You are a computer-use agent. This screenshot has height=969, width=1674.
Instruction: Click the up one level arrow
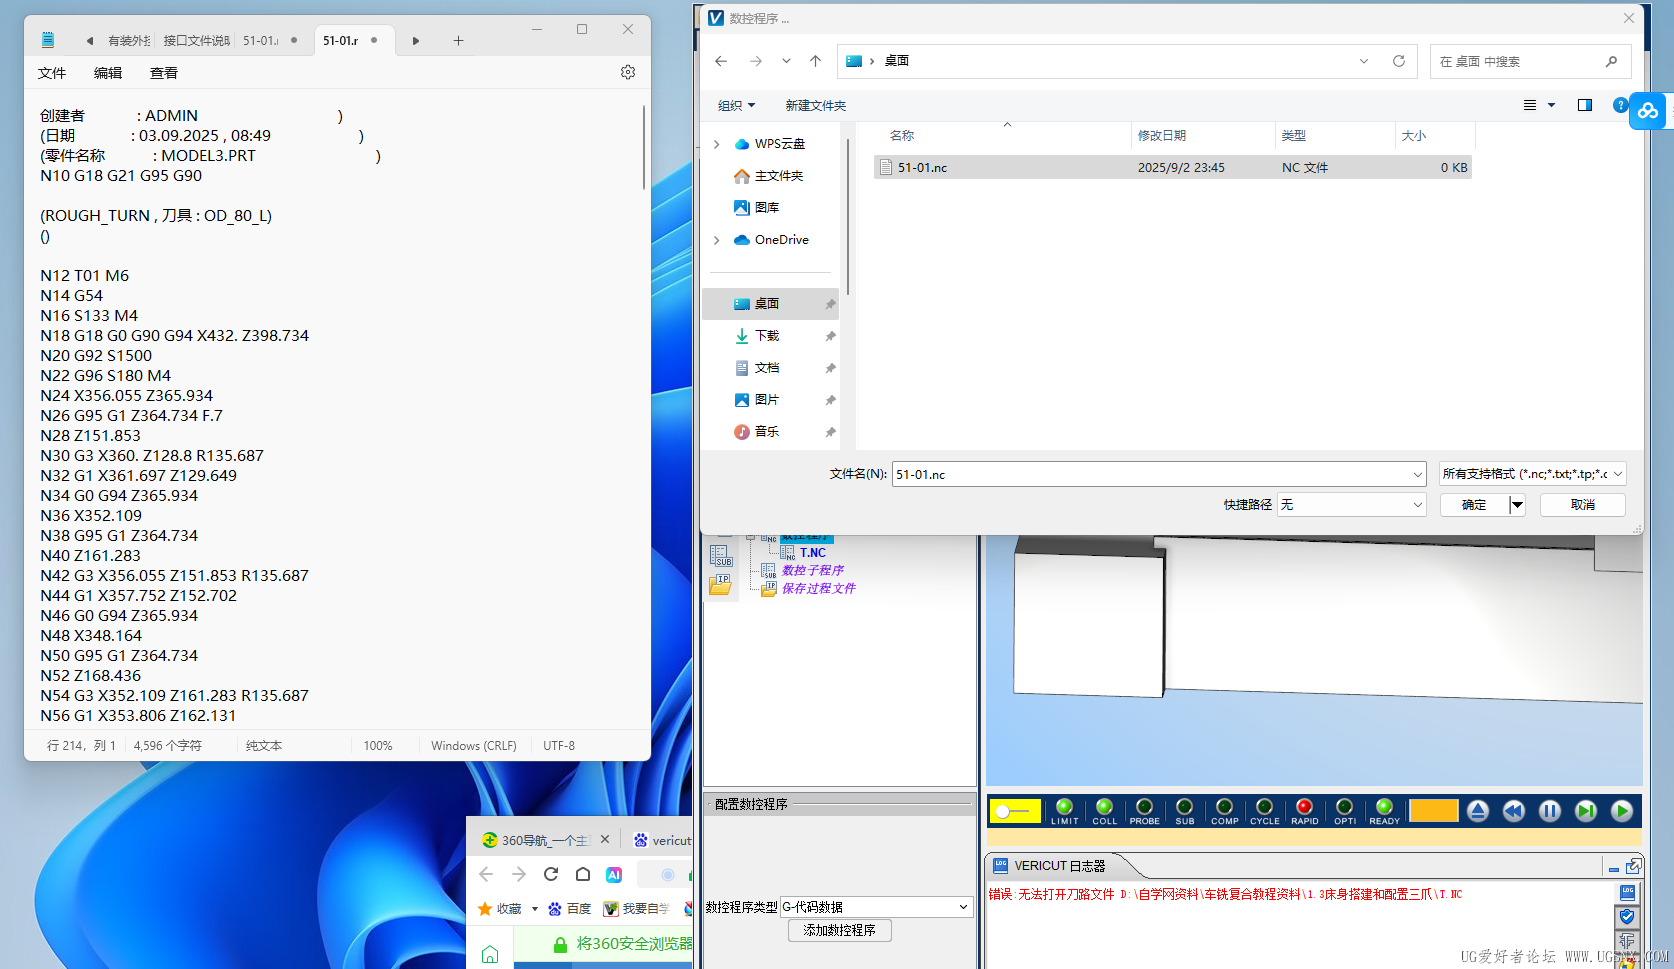pos(815,61)
